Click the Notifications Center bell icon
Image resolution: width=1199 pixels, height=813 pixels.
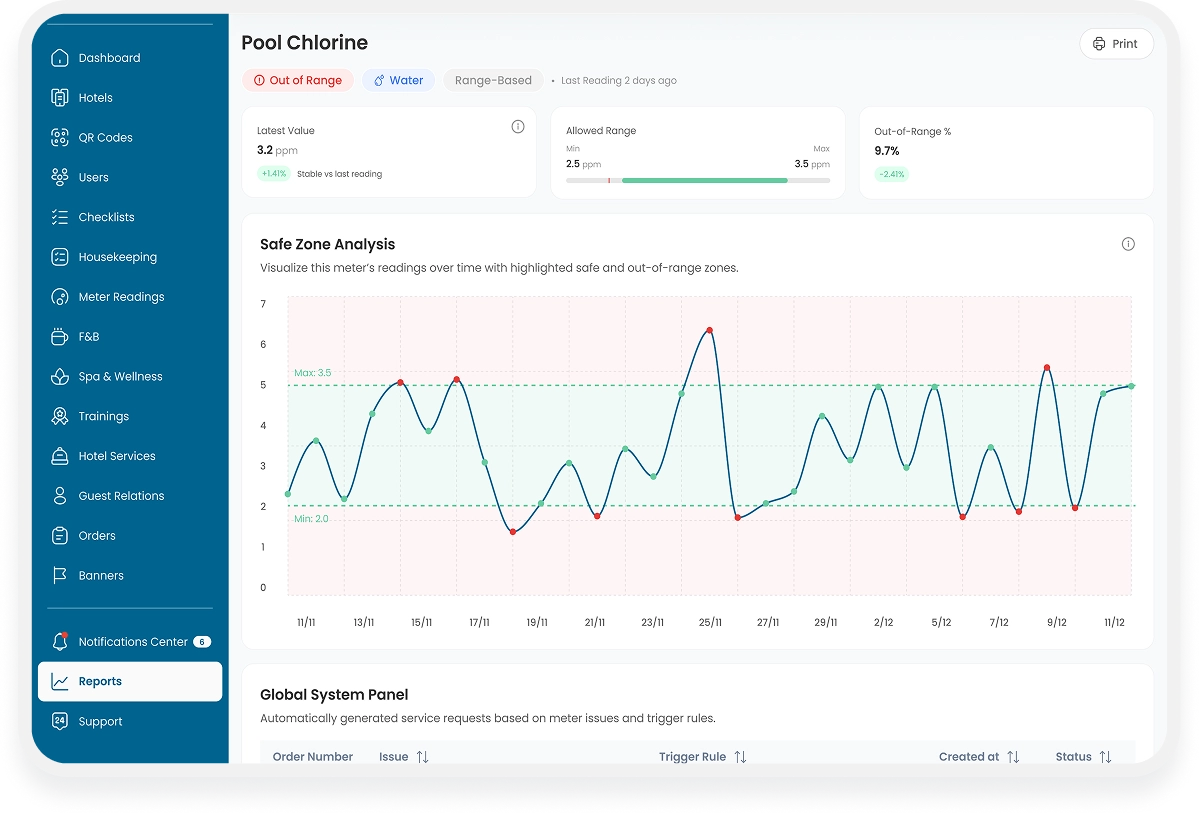point(60,642)
